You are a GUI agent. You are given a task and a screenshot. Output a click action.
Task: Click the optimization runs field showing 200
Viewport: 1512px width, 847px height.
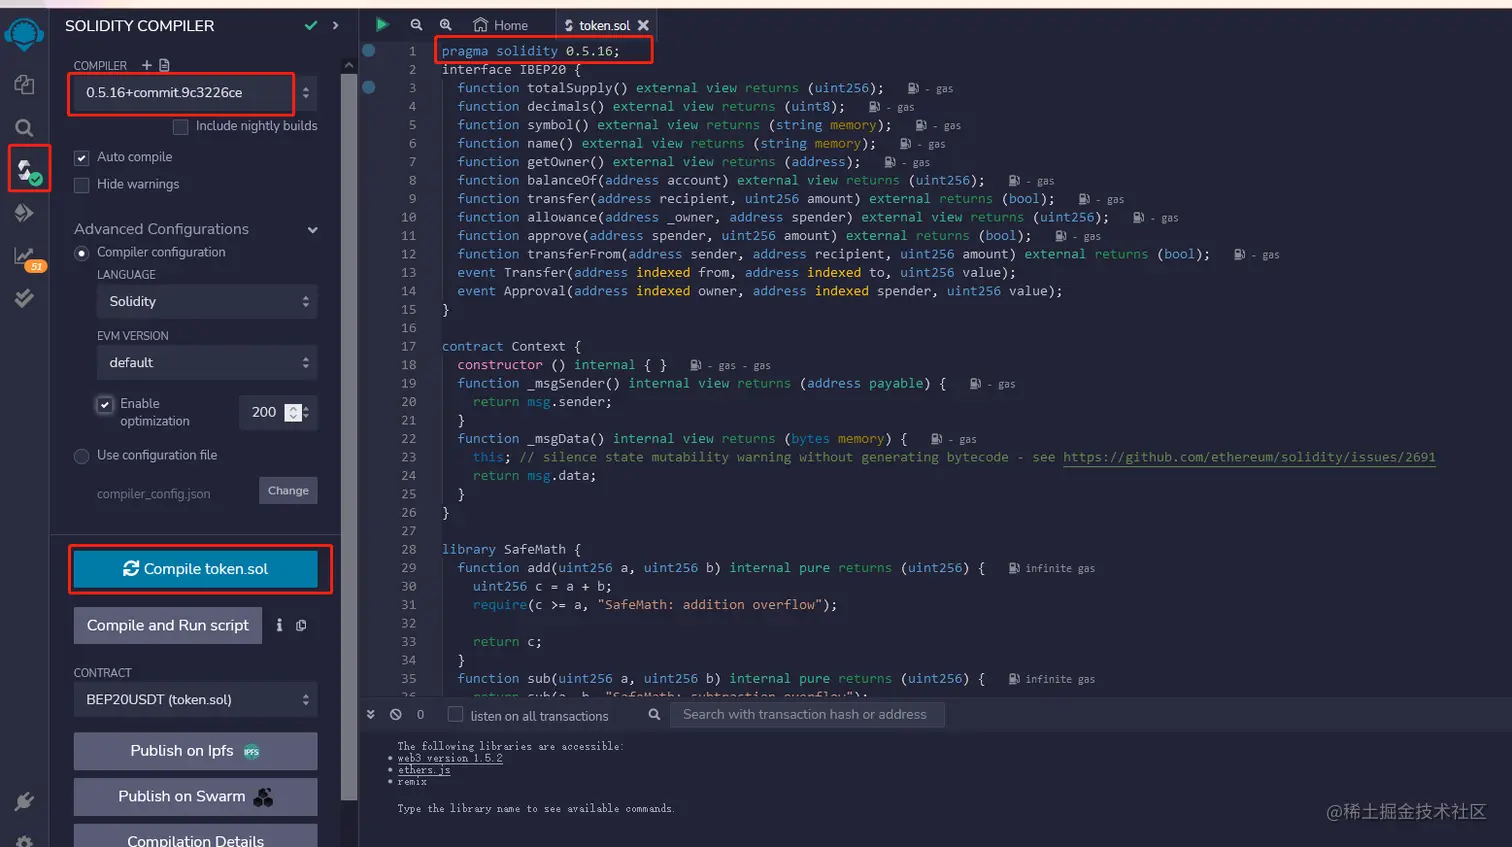tap(277, 412)
